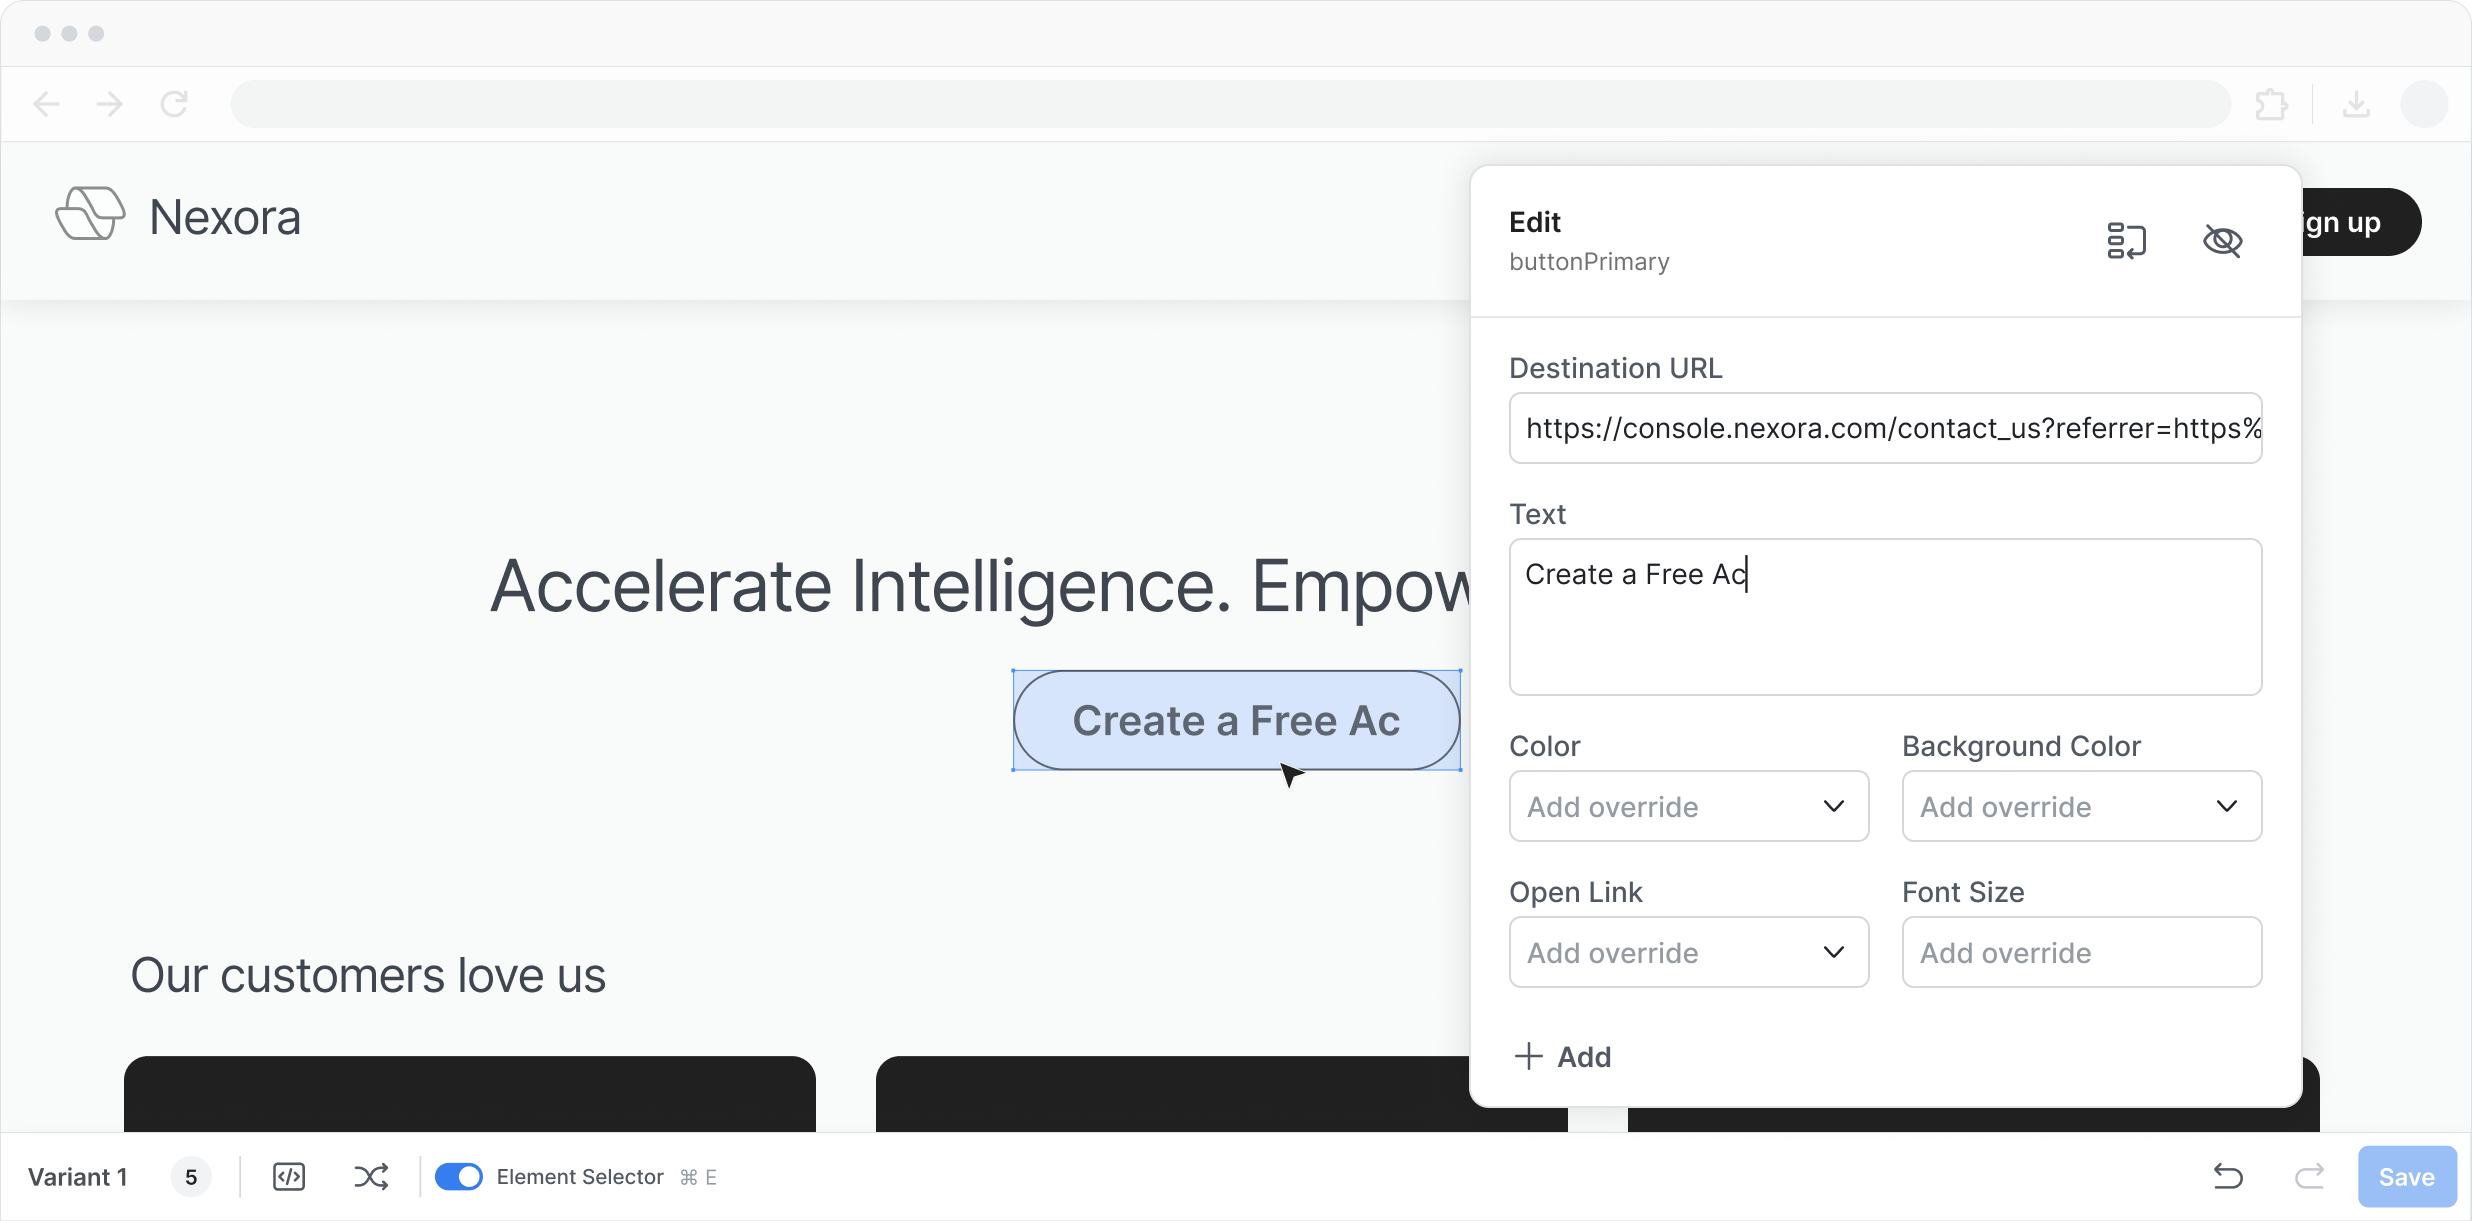Redo the reverted change
Image resolution: width=2472 pixels, height=1221 pixels.
coord(2309,1177)
